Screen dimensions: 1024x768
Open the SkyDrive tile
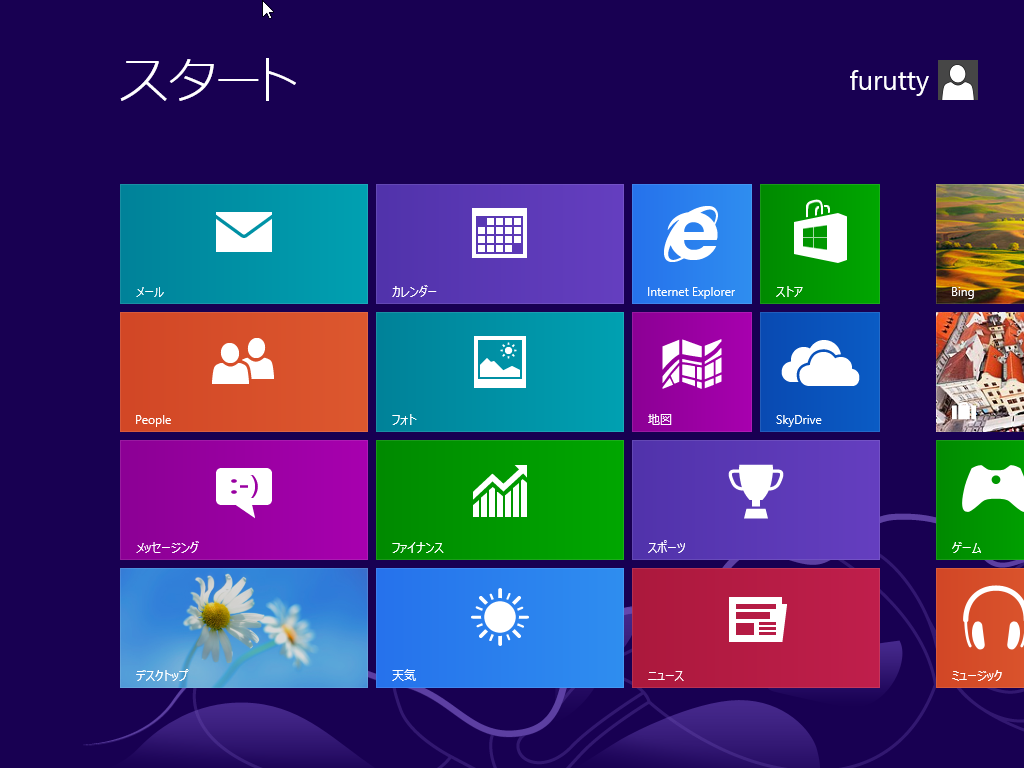[820, 372]
